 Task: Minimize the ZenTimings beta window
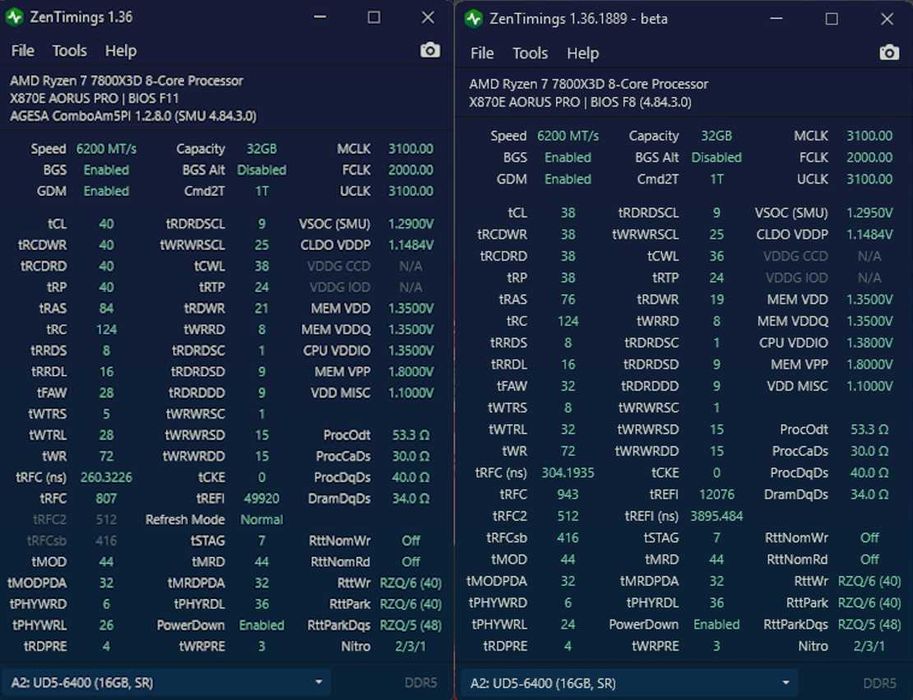tap(776, 19)
